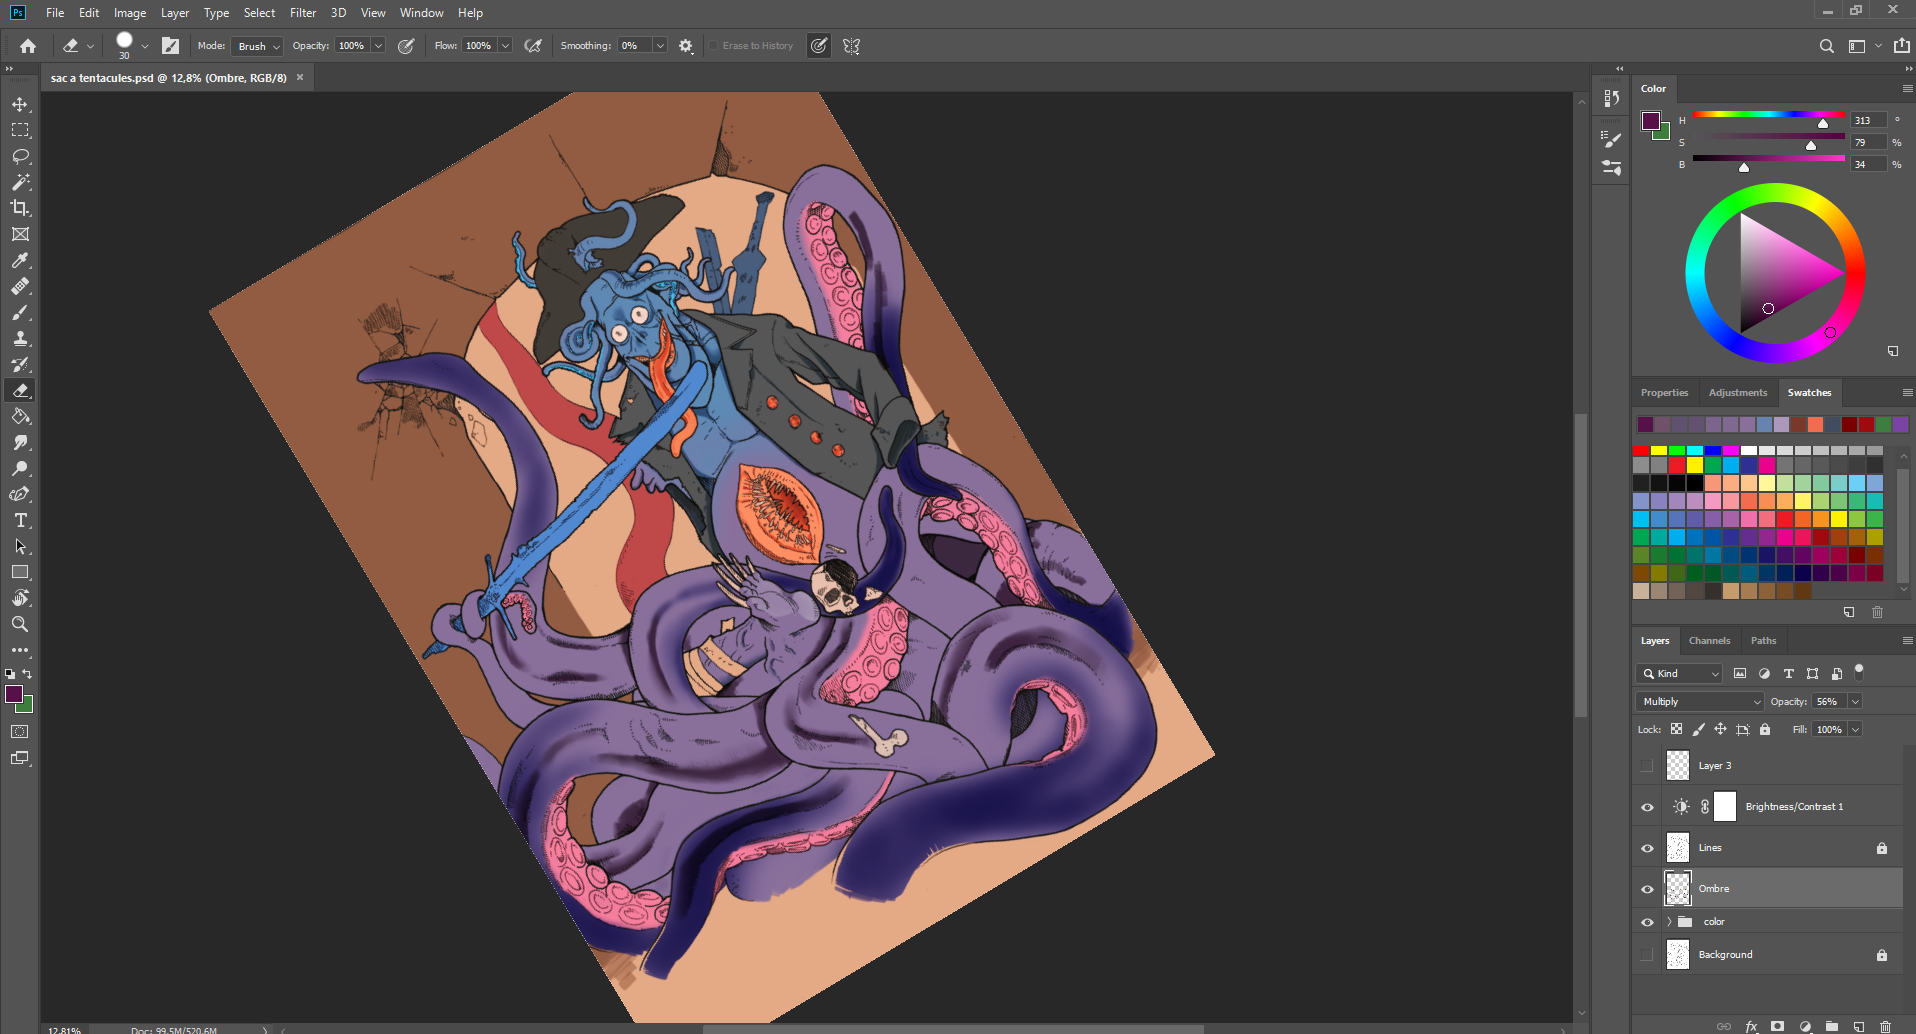Show the Background layer
1916x1034 pixels.
tap(1647, 955)
